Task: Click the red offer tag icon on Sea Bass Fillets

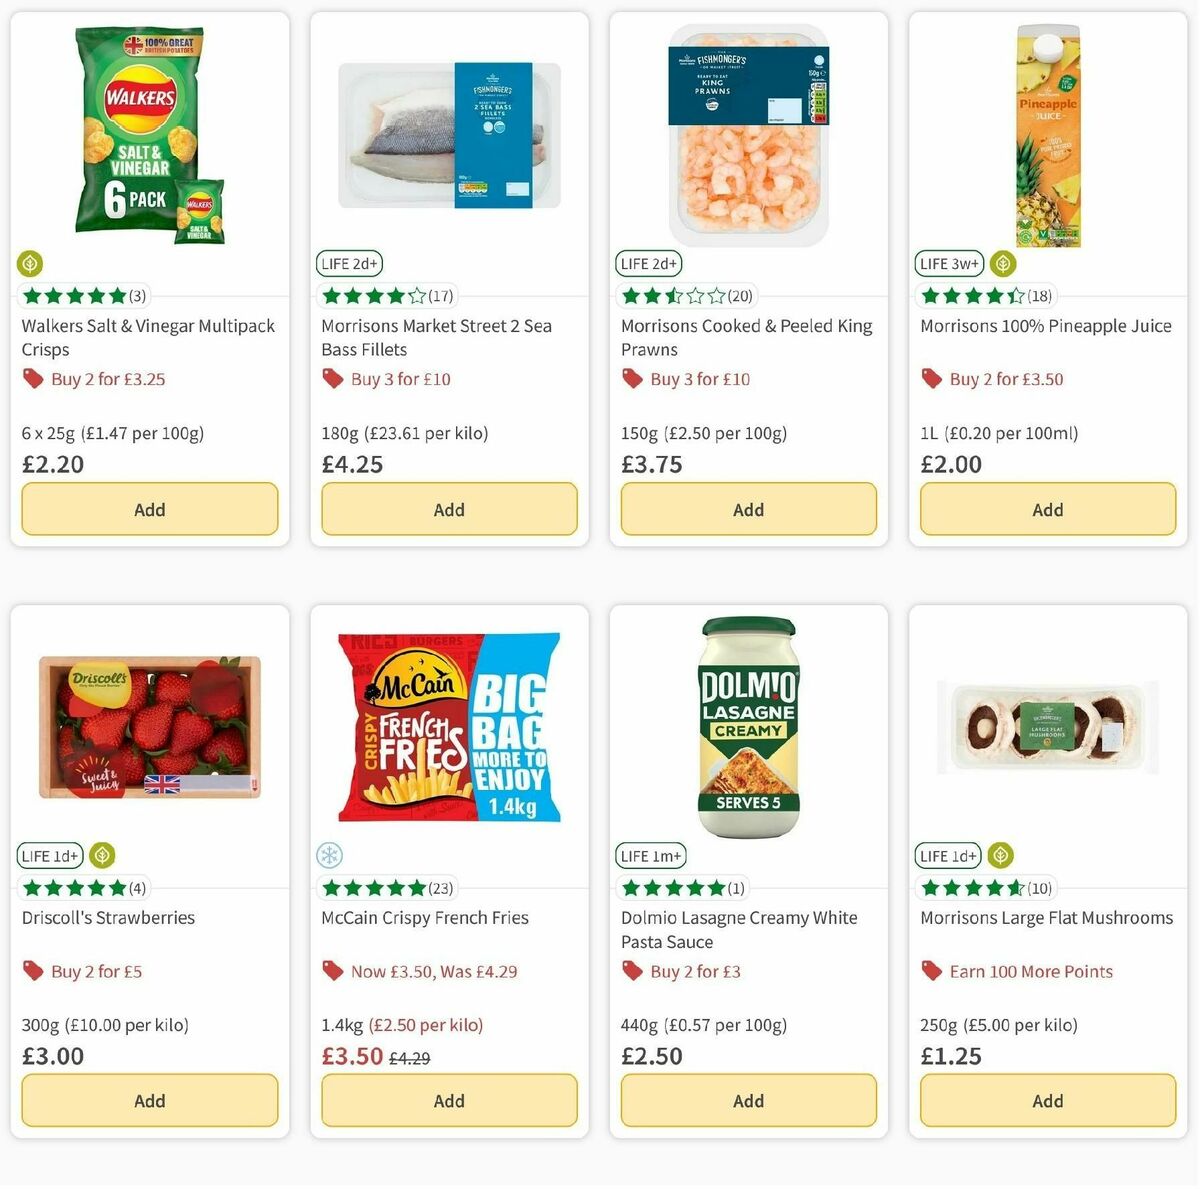Action: pyautogui.click(x=331, y=379)
